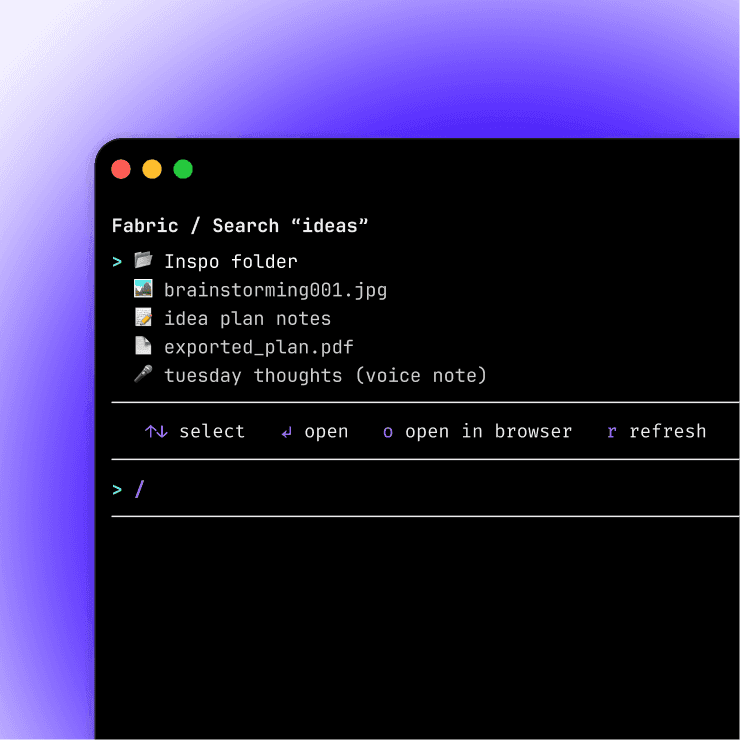The height and width of the screenshot is (740, 740).
Task: Click the return-arrow icon before open
Action: pos(286,432)
